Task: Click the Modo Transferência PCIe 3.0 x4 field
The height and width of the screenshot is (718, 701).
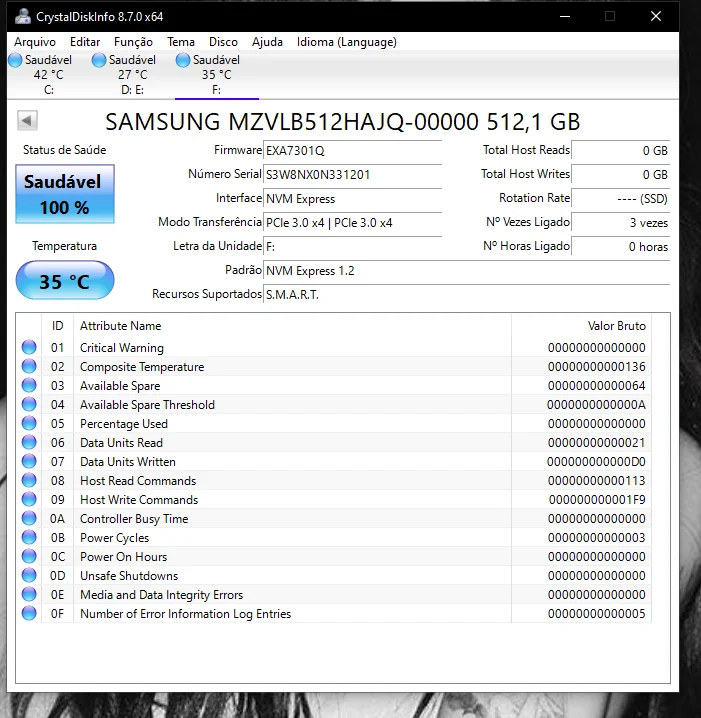Action: coord(353,223)
